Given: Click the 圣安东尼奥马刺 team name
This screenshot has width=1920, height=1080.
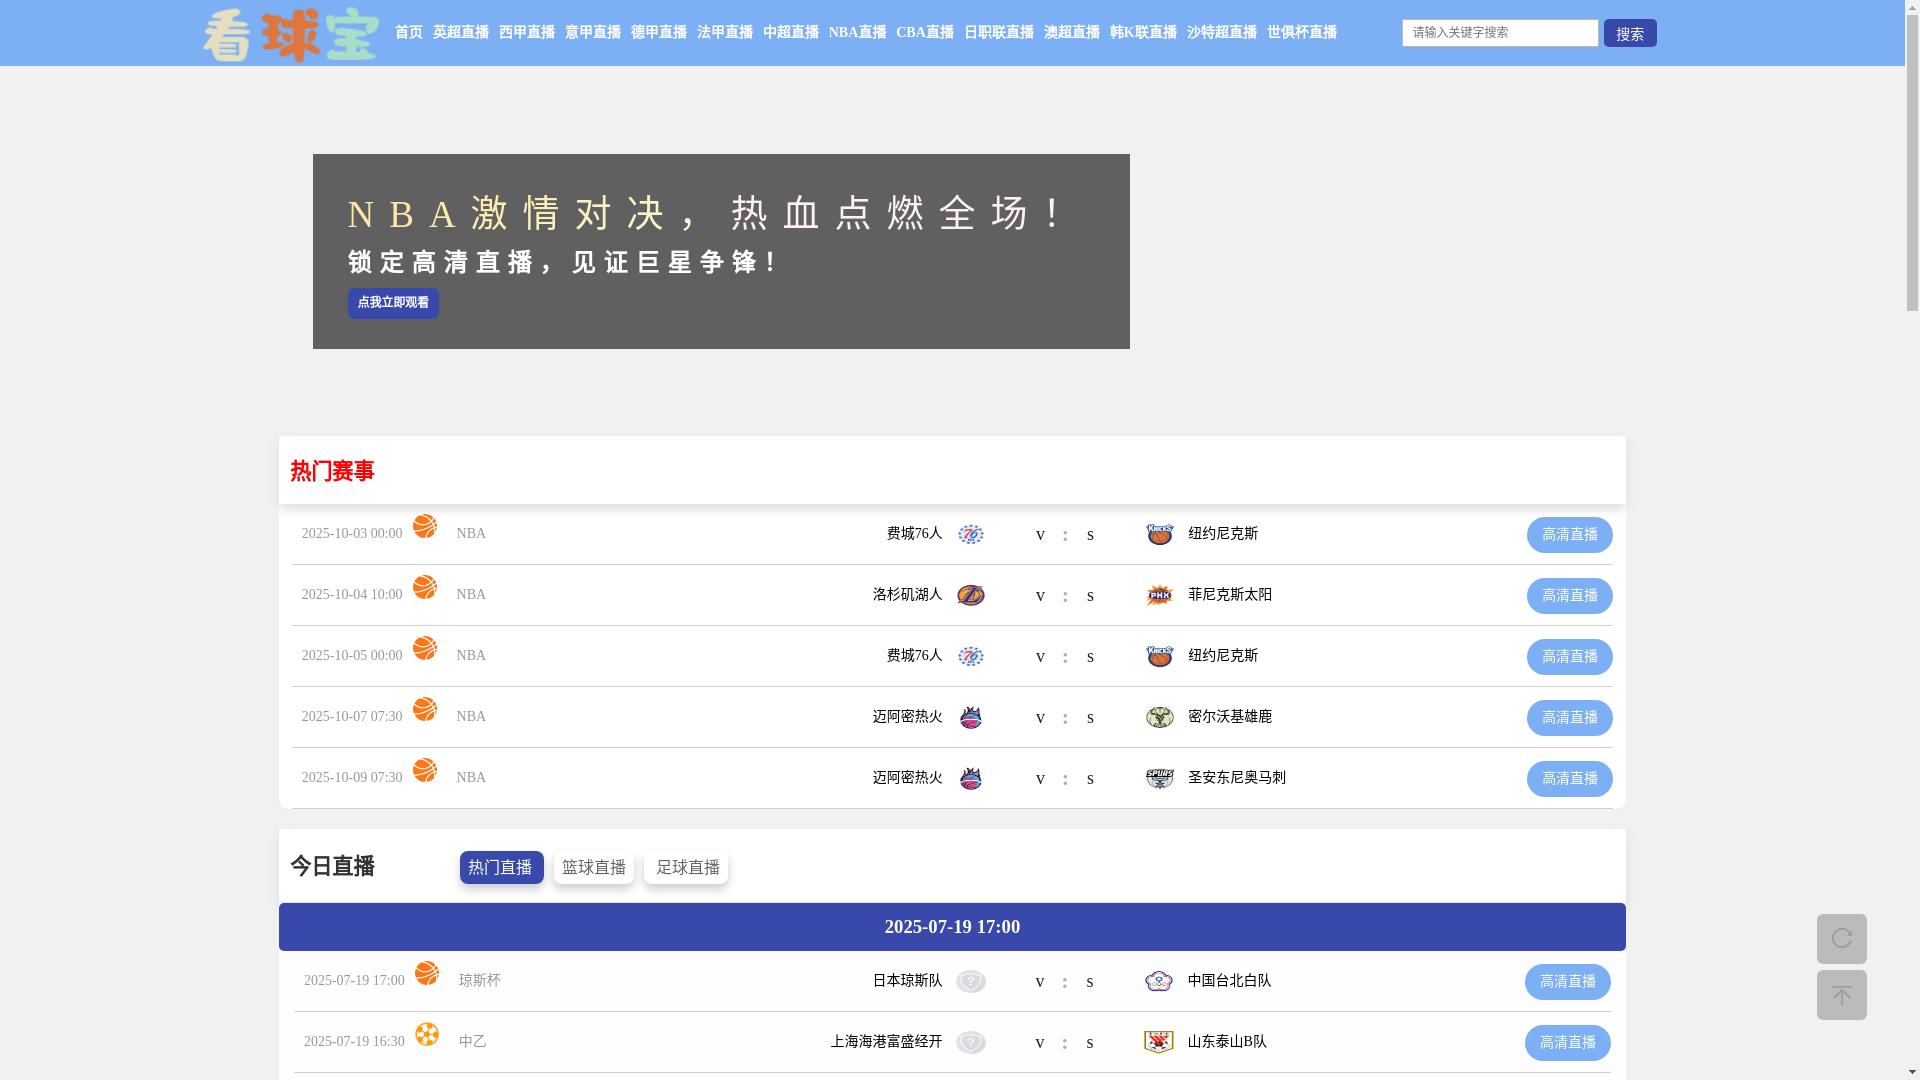Looking at the screenshot, I should [1237, 778].
